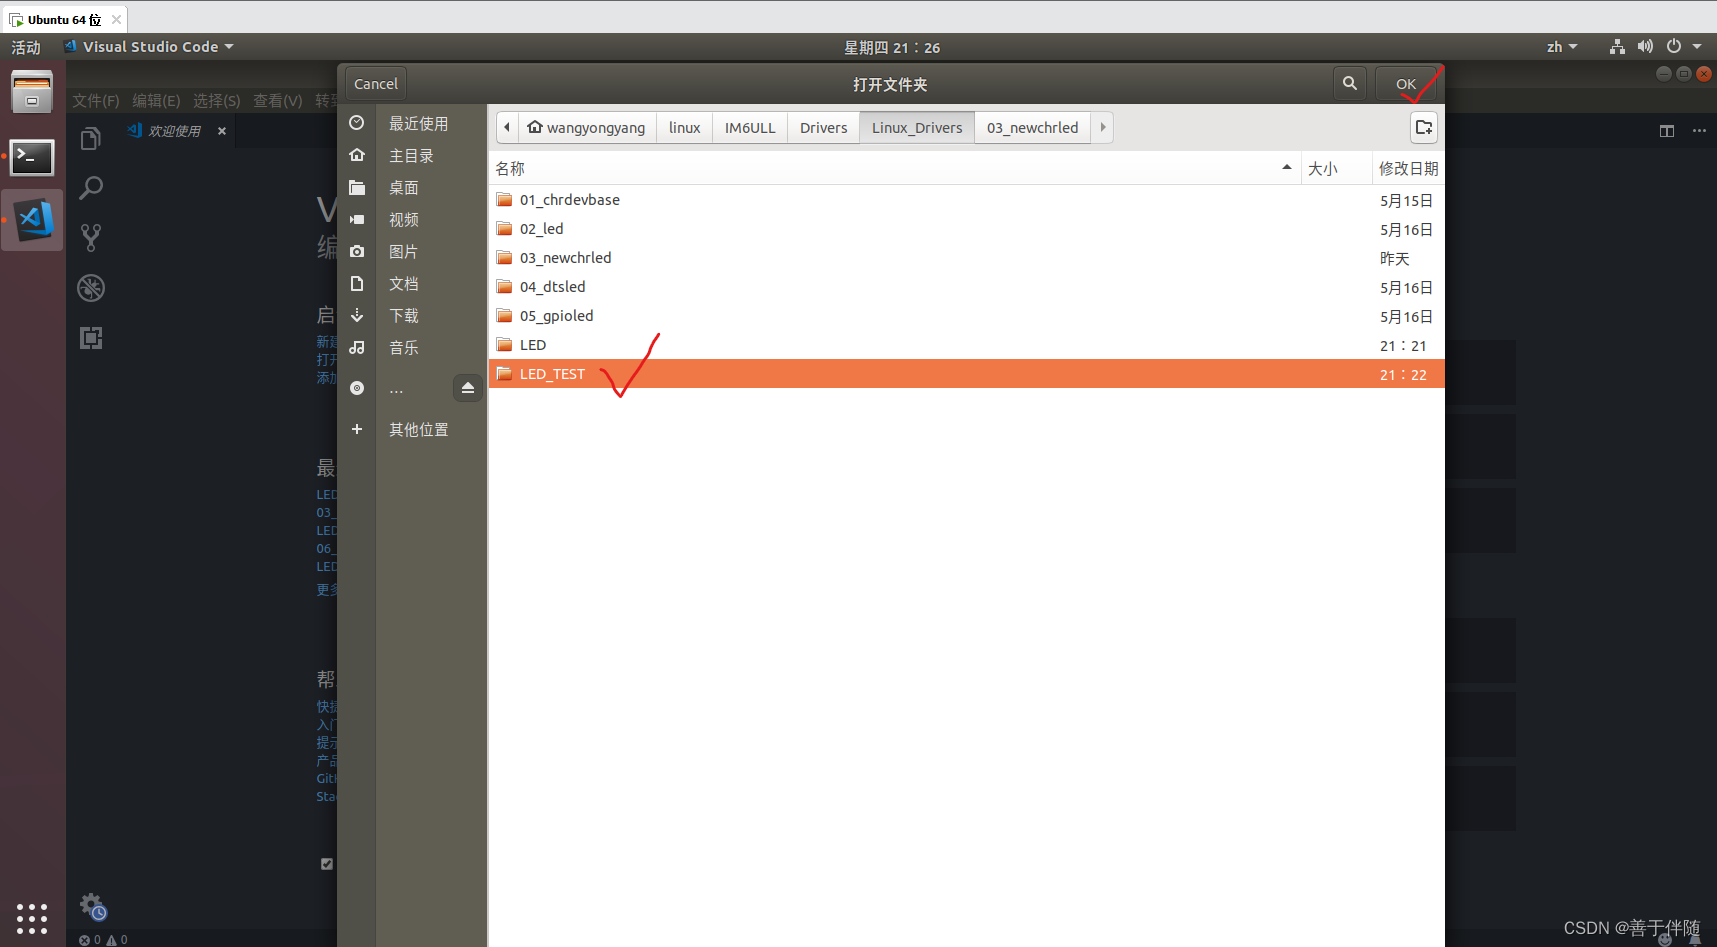Viewport: 1717px width, 947px height.
Task: Open the Visual Studio Code app menu
Action: click(148, 47)
